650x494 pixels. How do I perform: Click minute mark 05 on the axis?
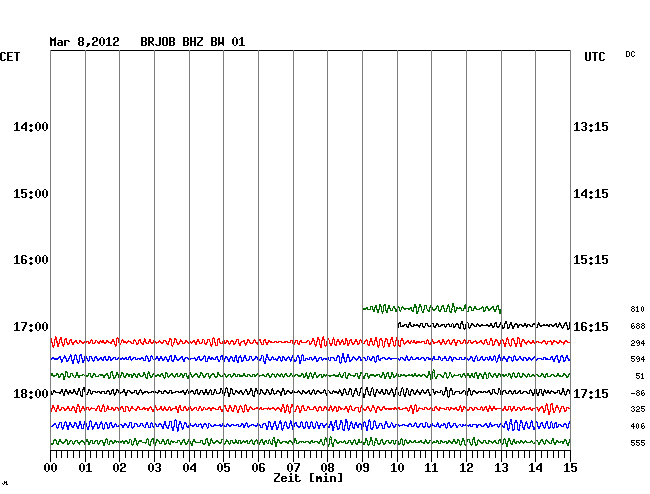click(x=223, y=468)
